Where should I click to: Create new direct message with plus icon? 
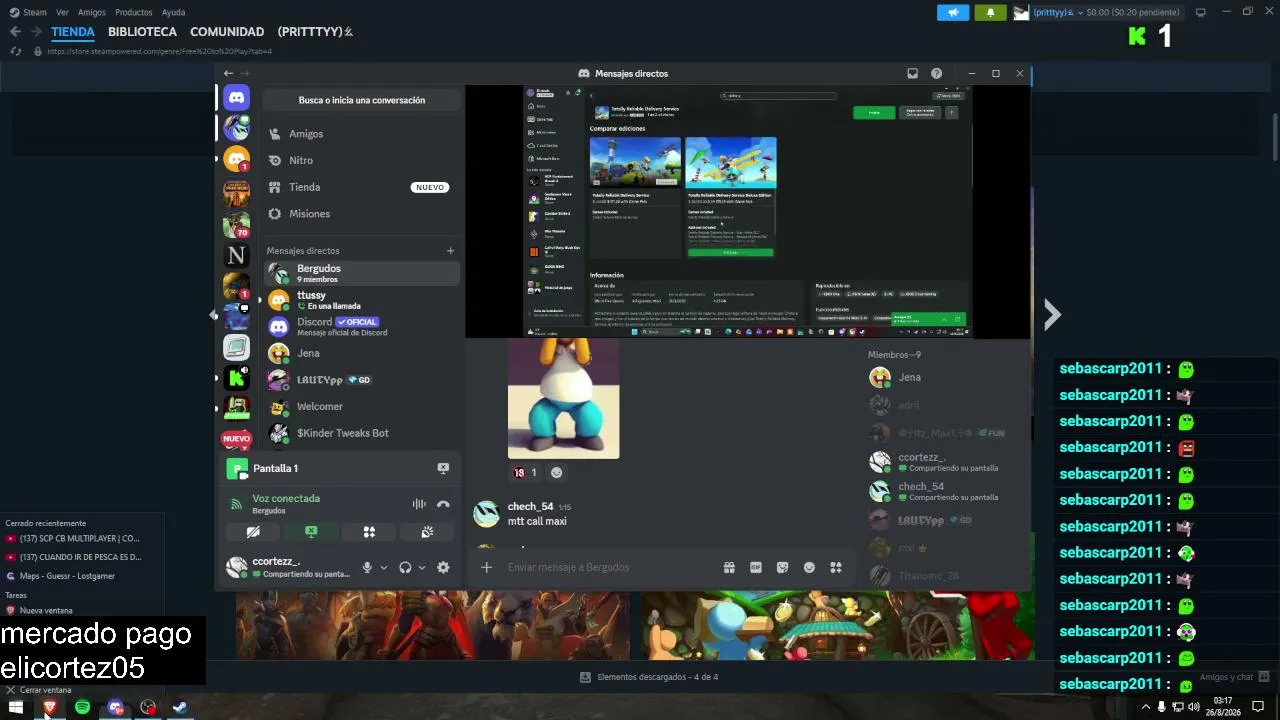[x=450, y=251]
